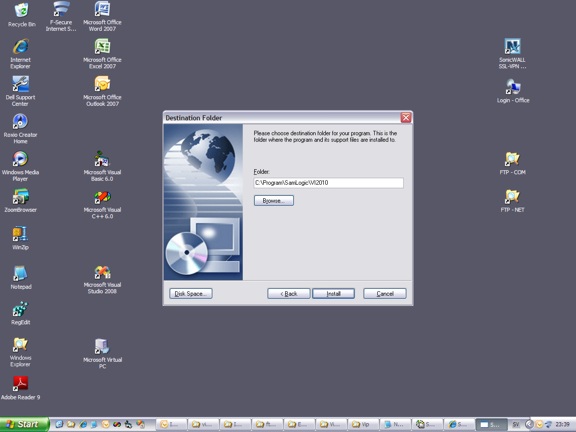This screenshot has width=576, height=432.
Task: Open the Notepad desktop shortcut
Action: (x=21, y=277)
